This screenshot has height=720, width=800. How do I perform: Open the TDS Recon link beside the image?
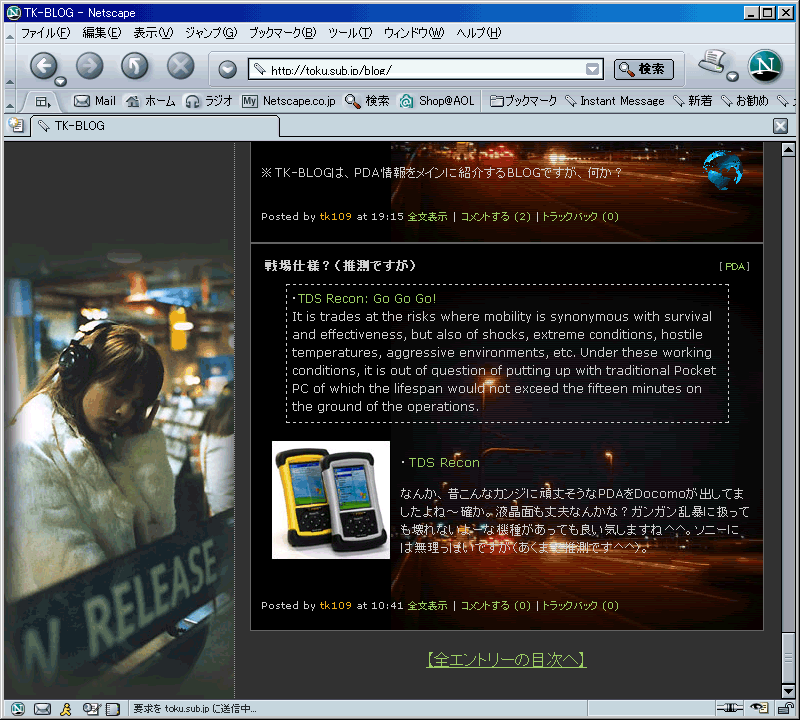444,462
